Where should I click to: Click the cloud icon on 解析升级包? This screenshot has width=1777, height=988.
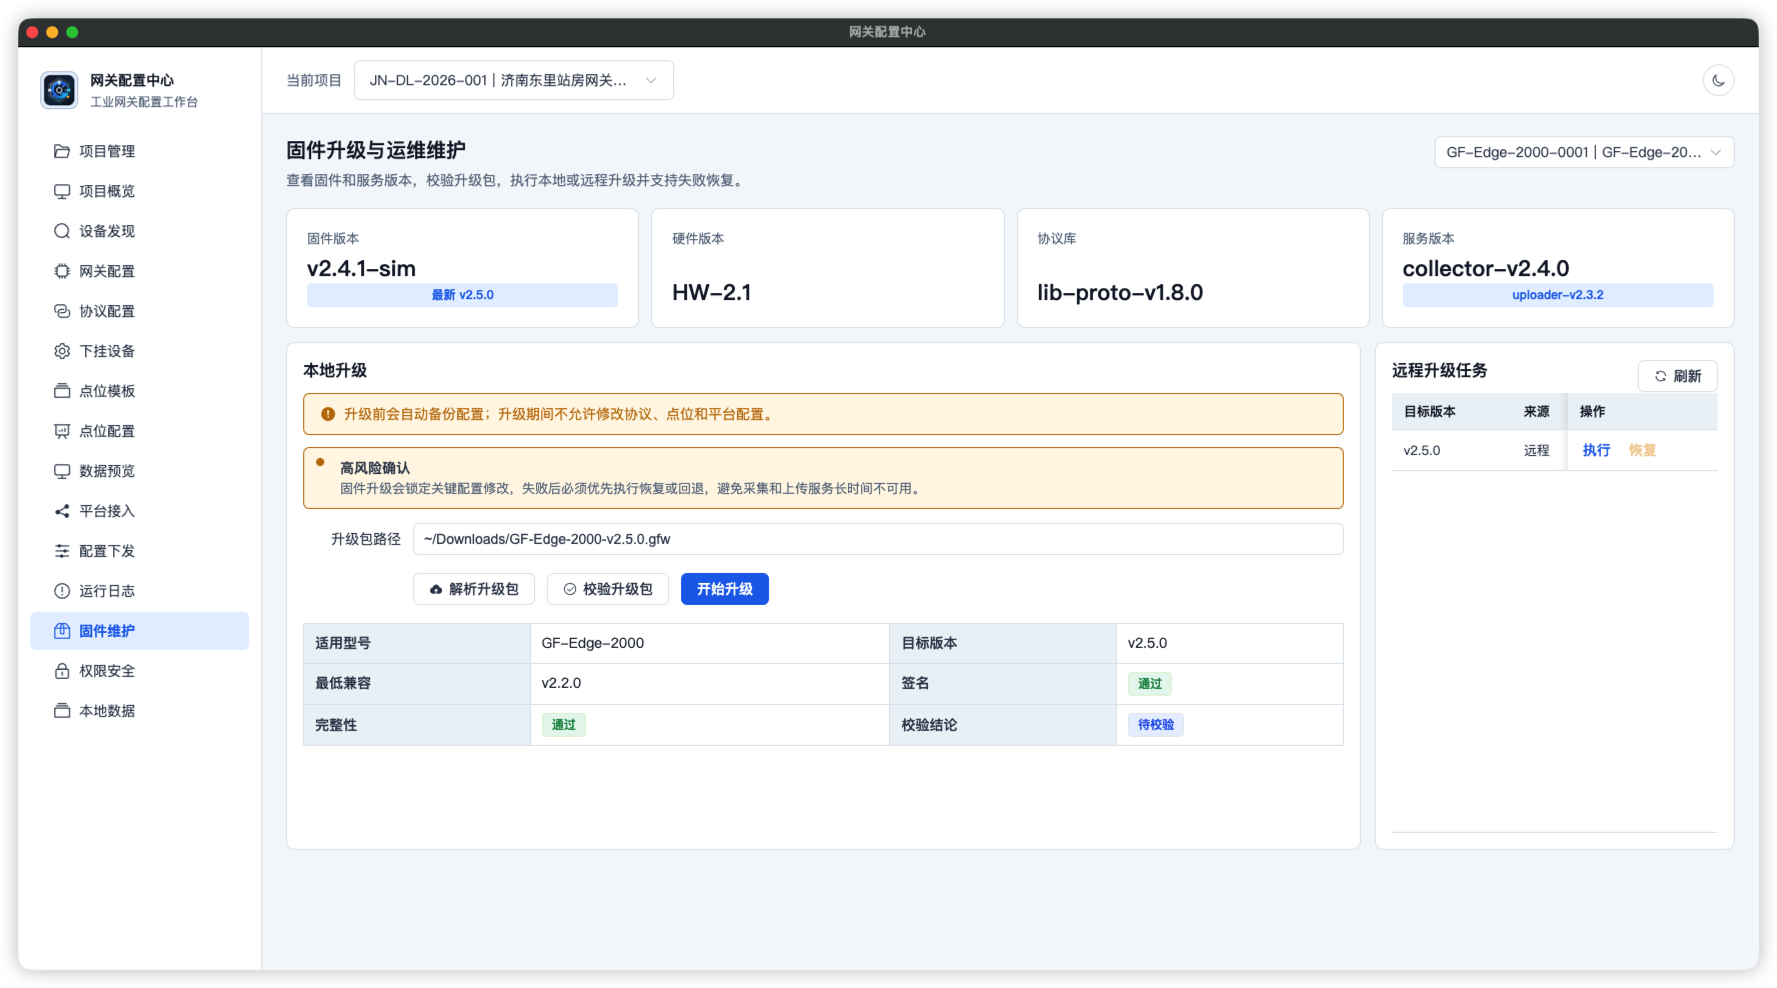pos(436,589)
